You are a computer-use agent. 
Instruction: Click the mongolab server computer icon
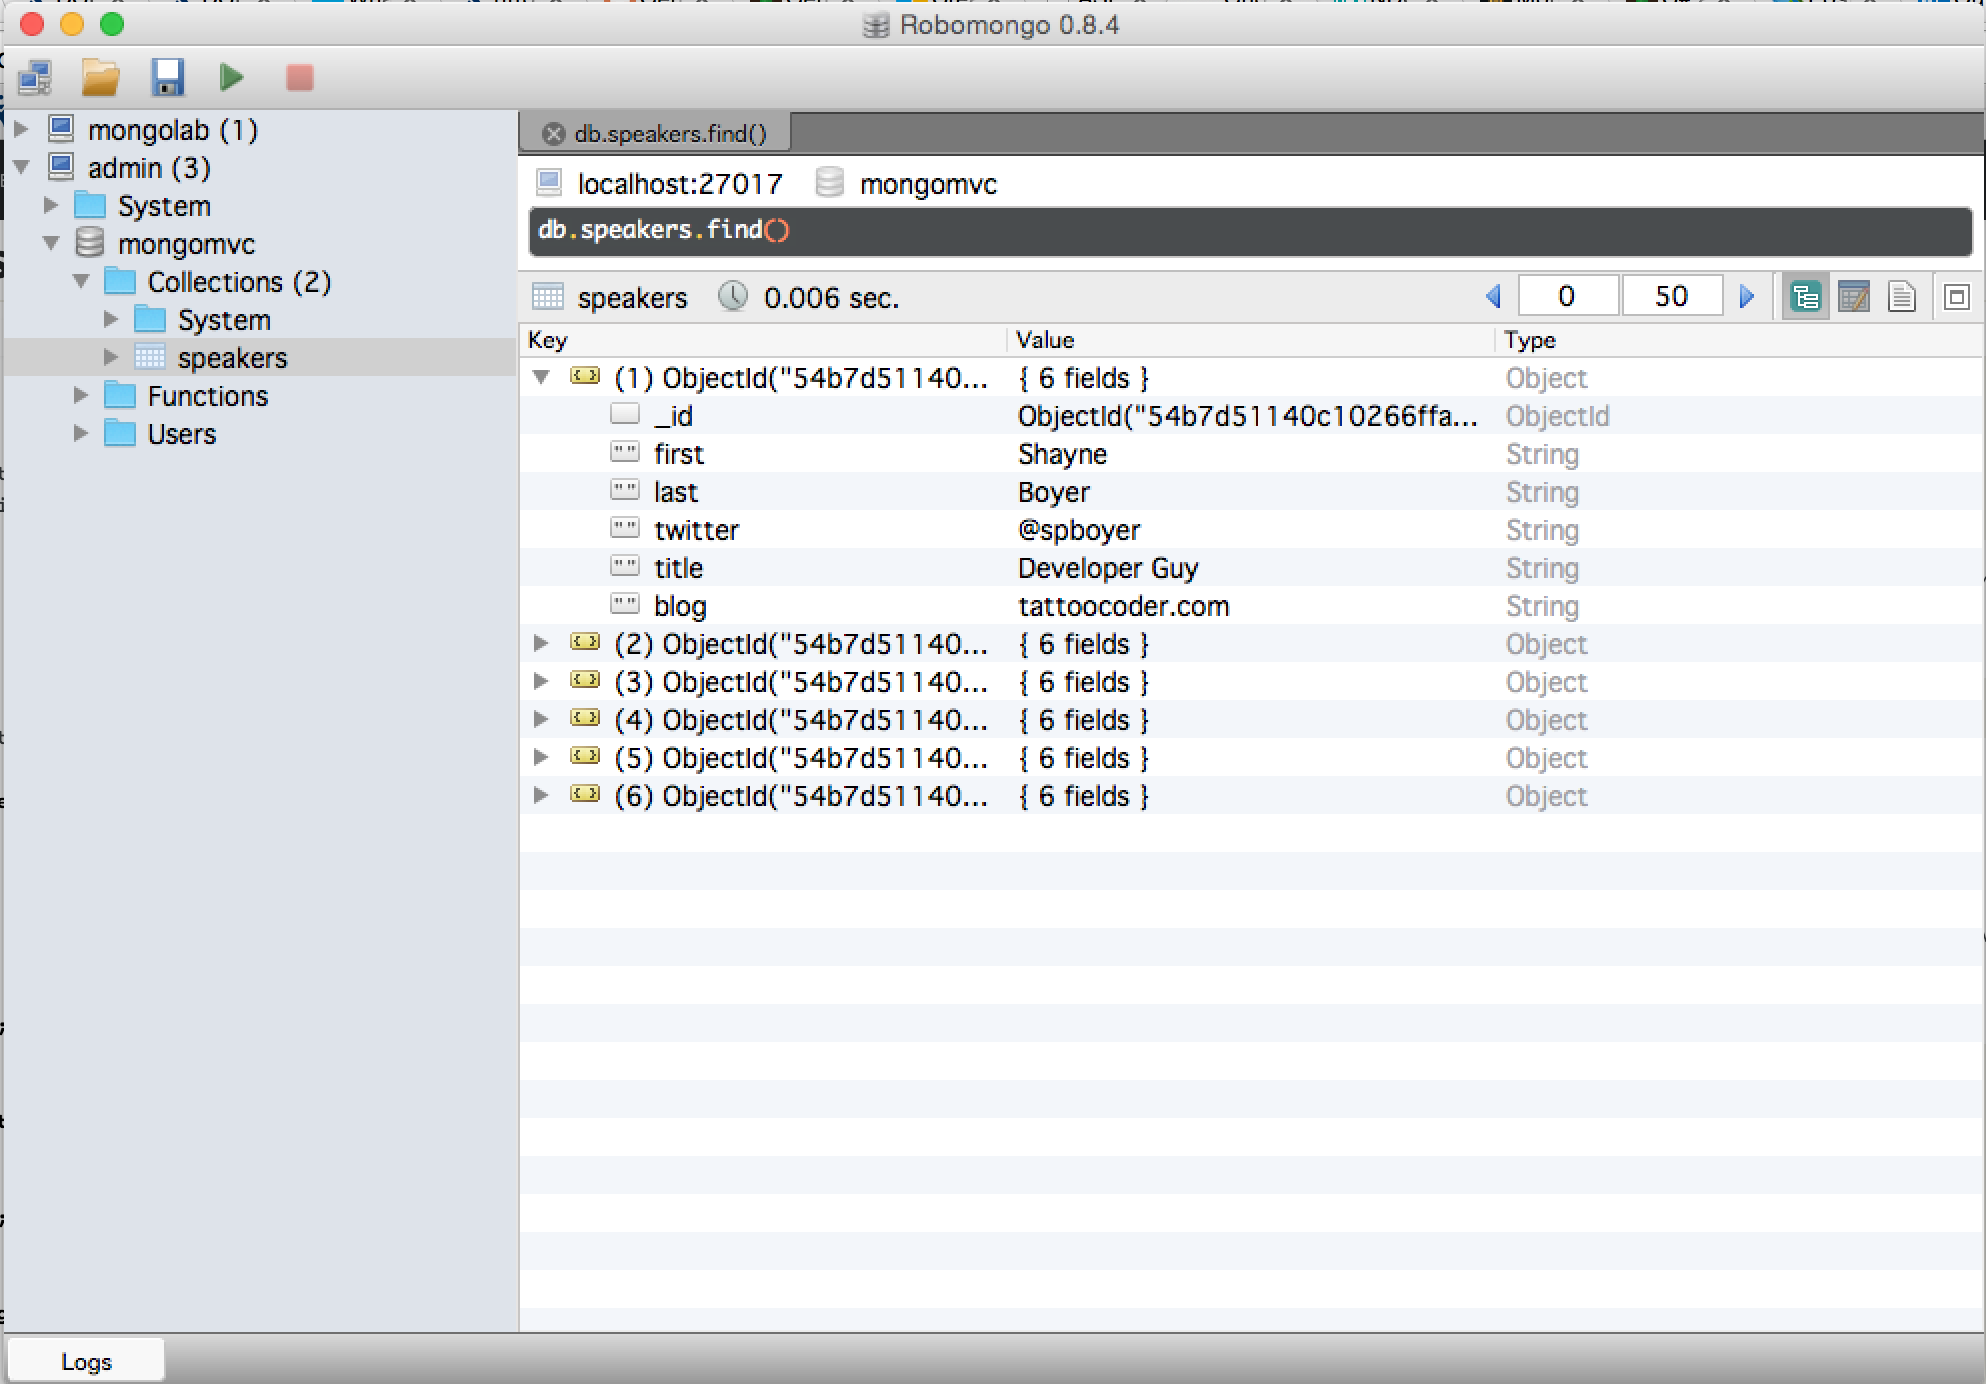(62, 129)
